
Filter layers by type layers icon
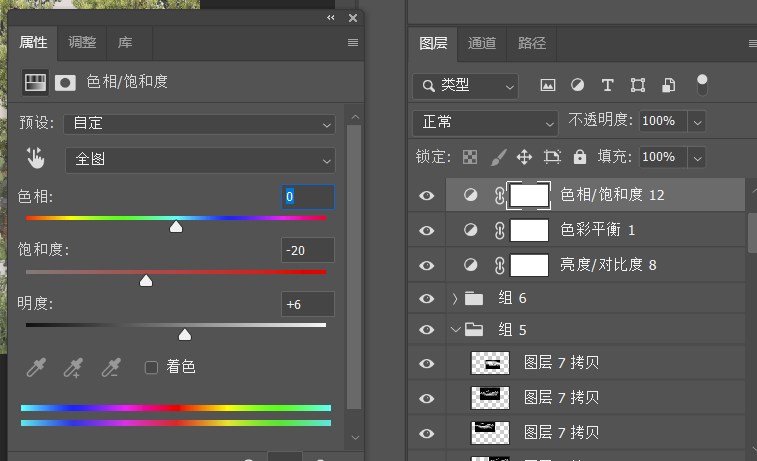pyautogui.click(x=607, y=85)
